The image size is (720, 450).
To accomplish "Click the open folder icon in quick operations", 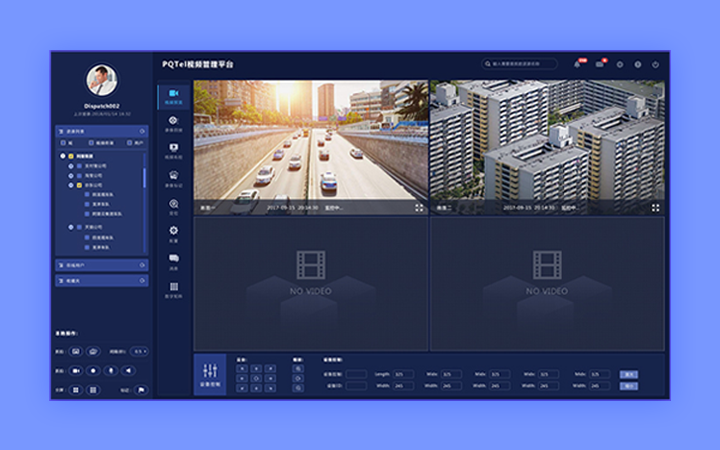I will [x=93, y=352].
